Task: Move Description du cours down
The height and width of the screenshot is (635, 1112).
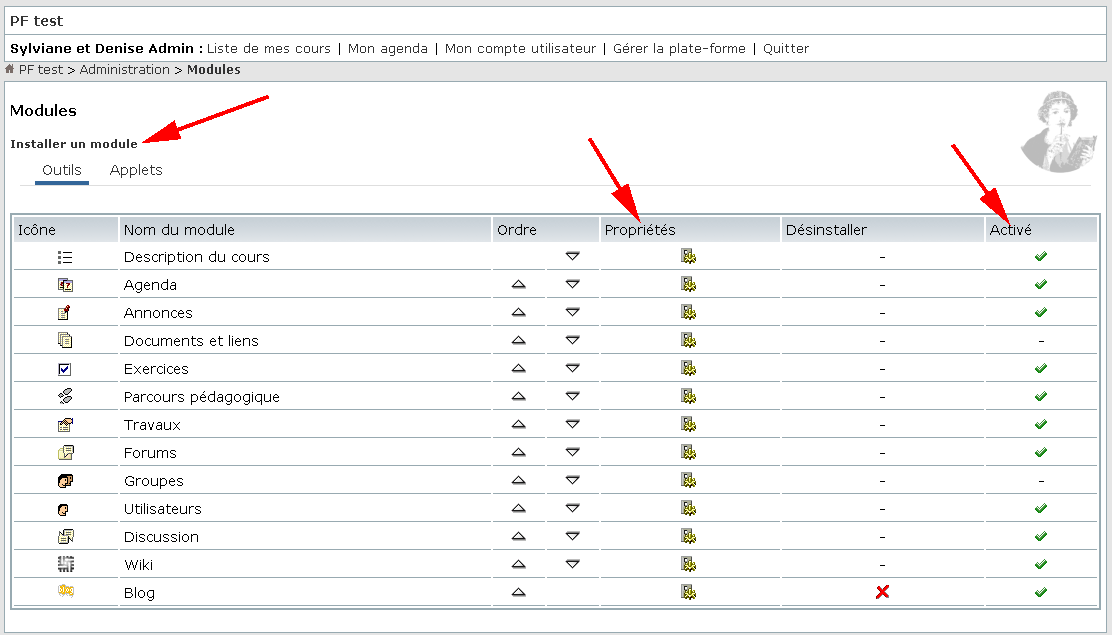Action: 572,256
